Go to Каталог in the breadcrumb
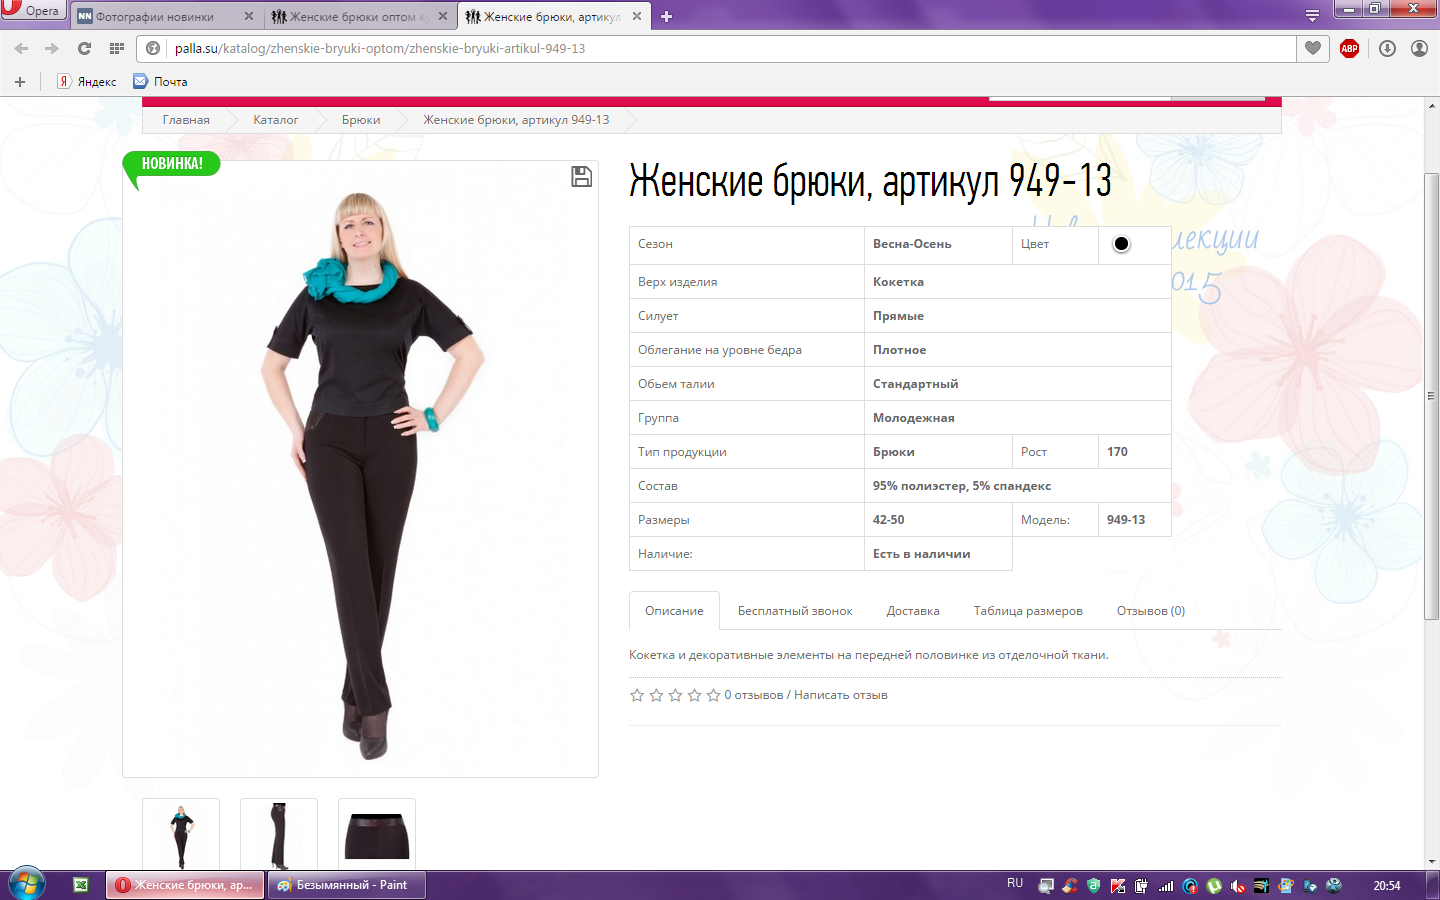 pyautogui.click(x=275, y=120)
